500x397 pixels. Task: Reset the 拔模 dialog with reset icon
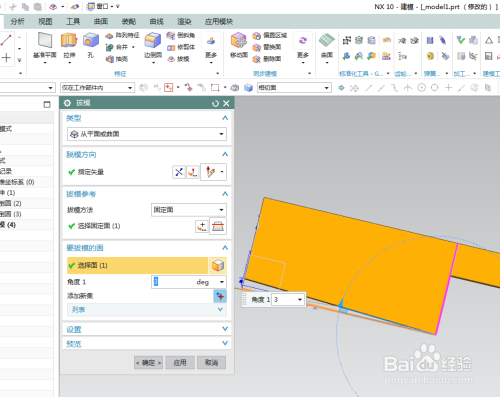coord(215,103)
